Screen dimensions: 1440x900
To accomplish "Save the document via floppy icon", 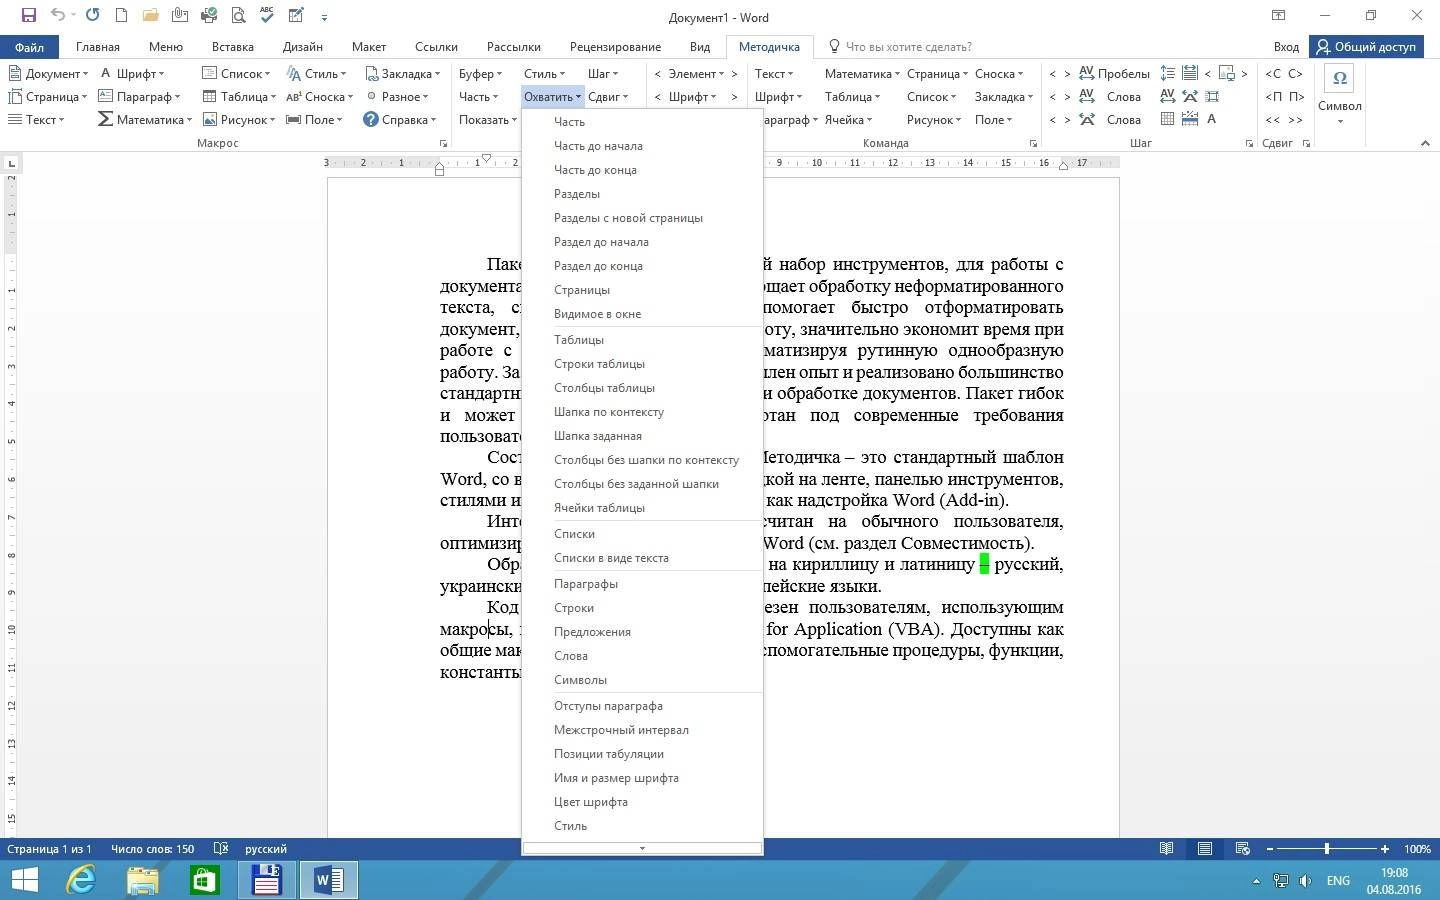I will [x=28, y=16].
